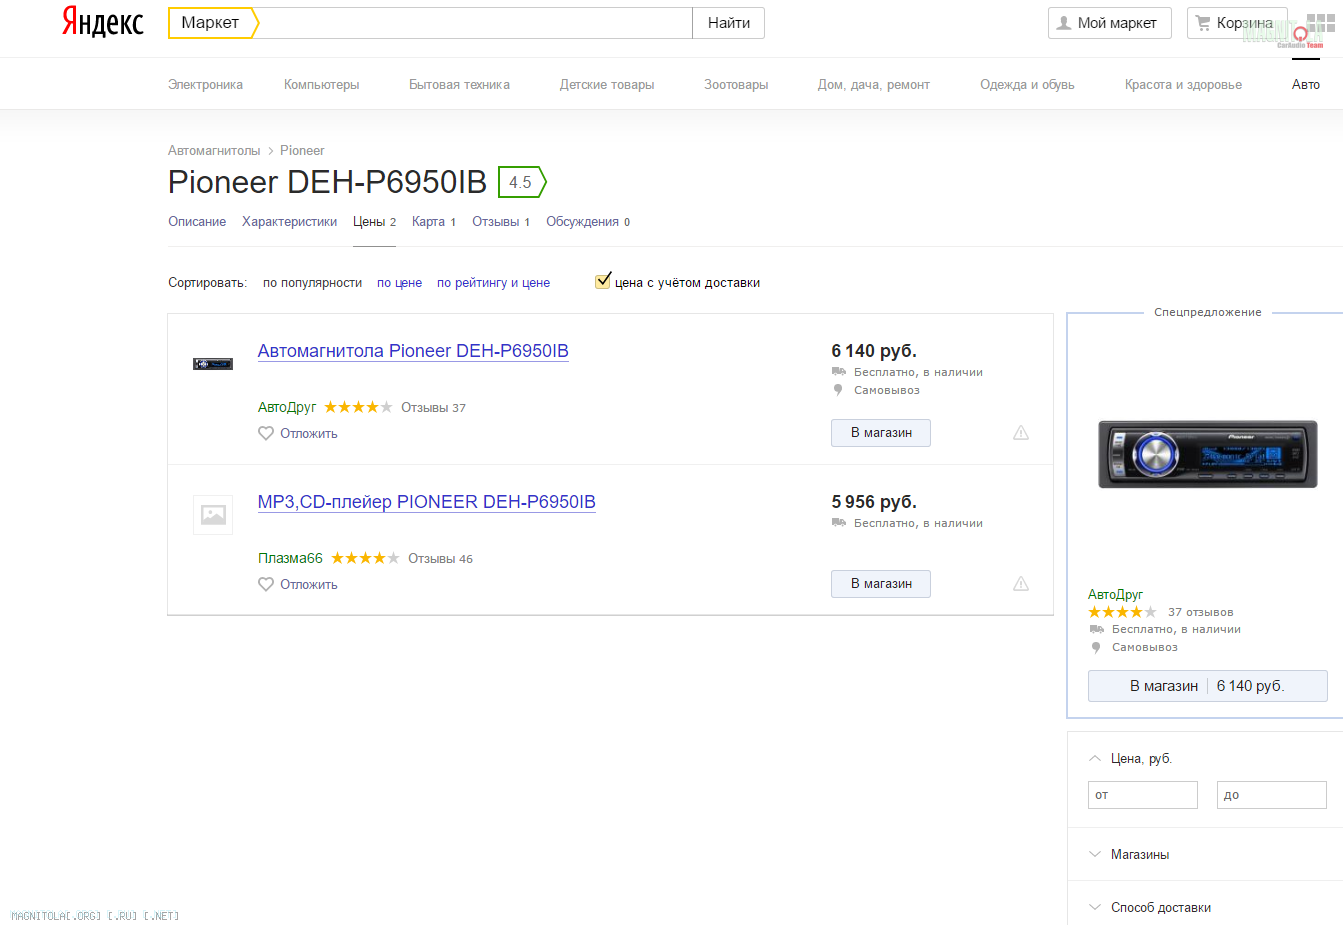Click АвтоДруг star rating in offer list

(x=358, y=407)
